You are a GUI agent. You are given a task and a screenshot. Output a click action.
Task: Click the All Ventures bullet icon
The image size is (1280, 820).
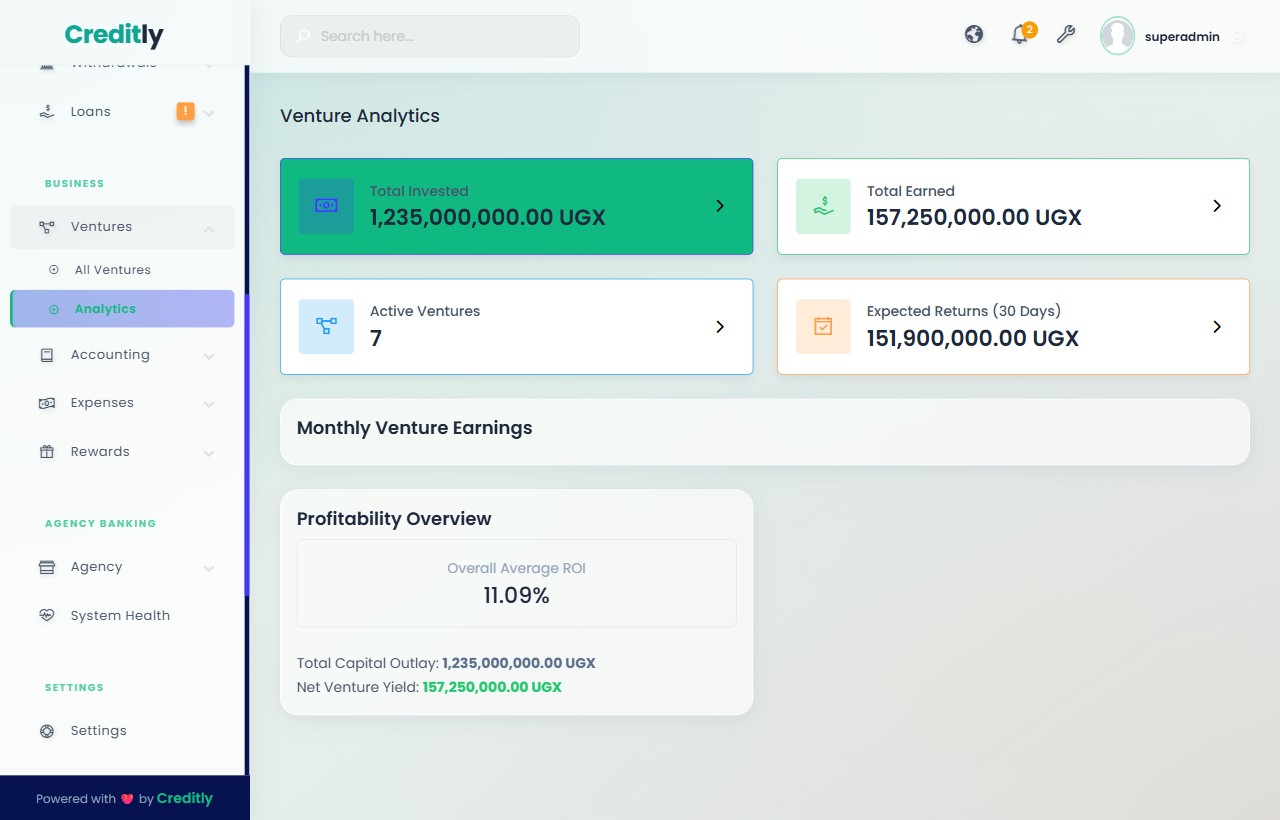(54, 270)
